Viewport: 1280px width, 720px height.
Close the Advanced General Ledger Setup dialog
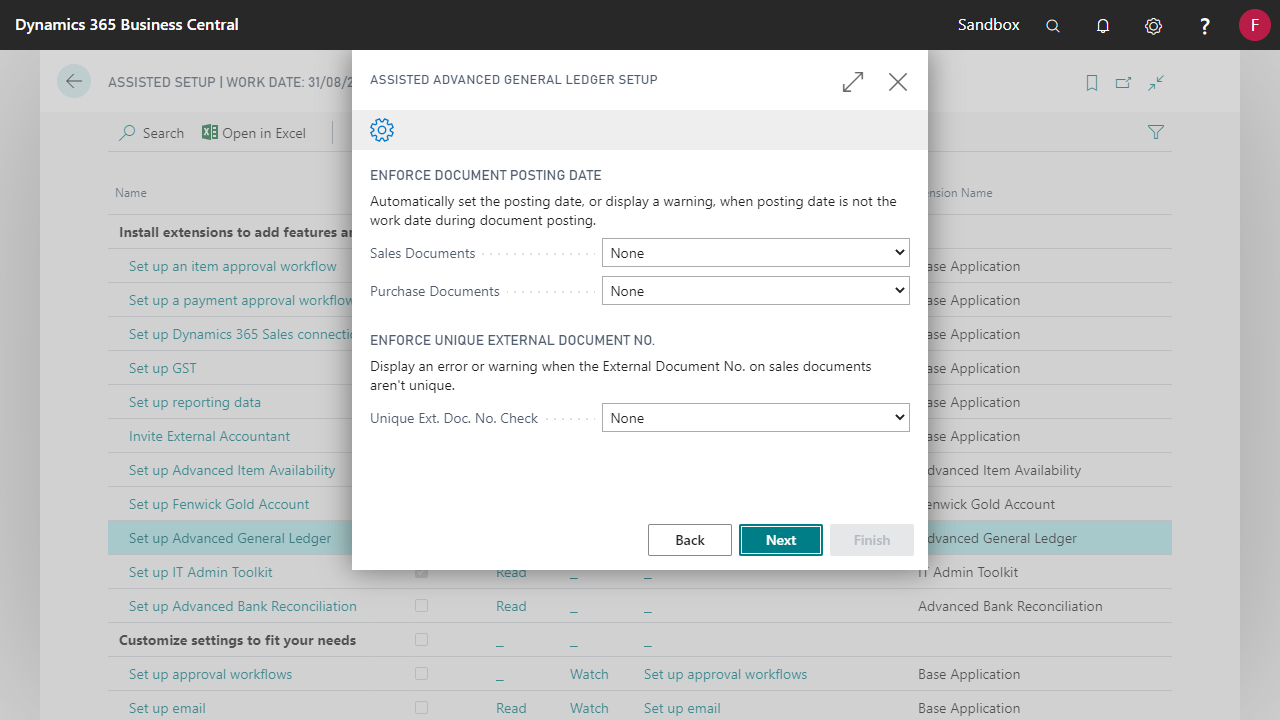pos(898,82)
